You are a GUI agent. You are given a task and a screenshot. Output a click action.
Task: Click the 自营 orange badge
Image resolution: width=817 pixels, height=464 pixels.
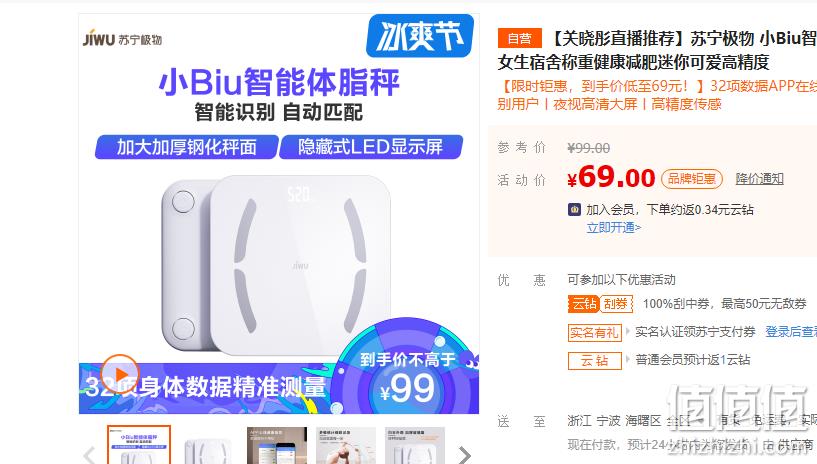point(519,39)
